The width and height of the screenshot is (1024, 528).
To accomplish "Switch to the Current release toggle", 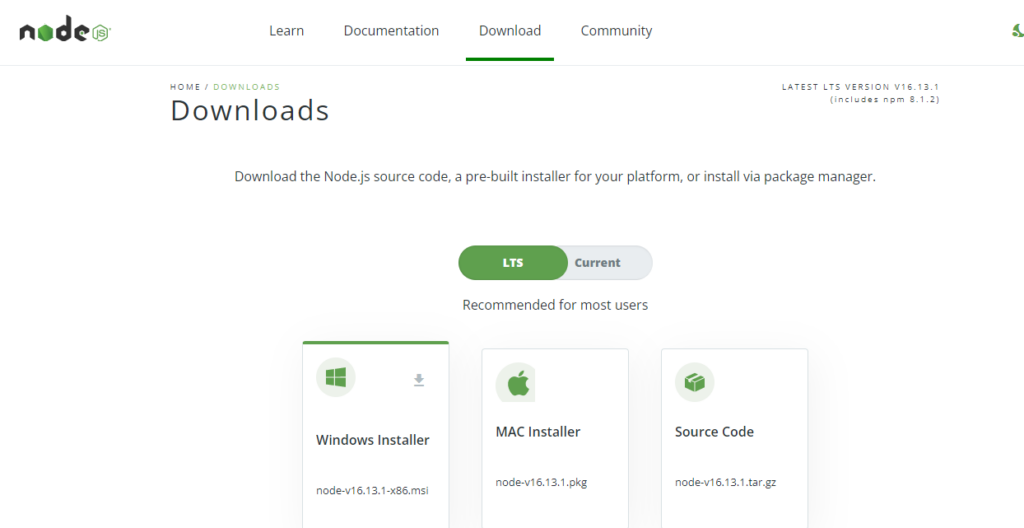I will (597, 263).
